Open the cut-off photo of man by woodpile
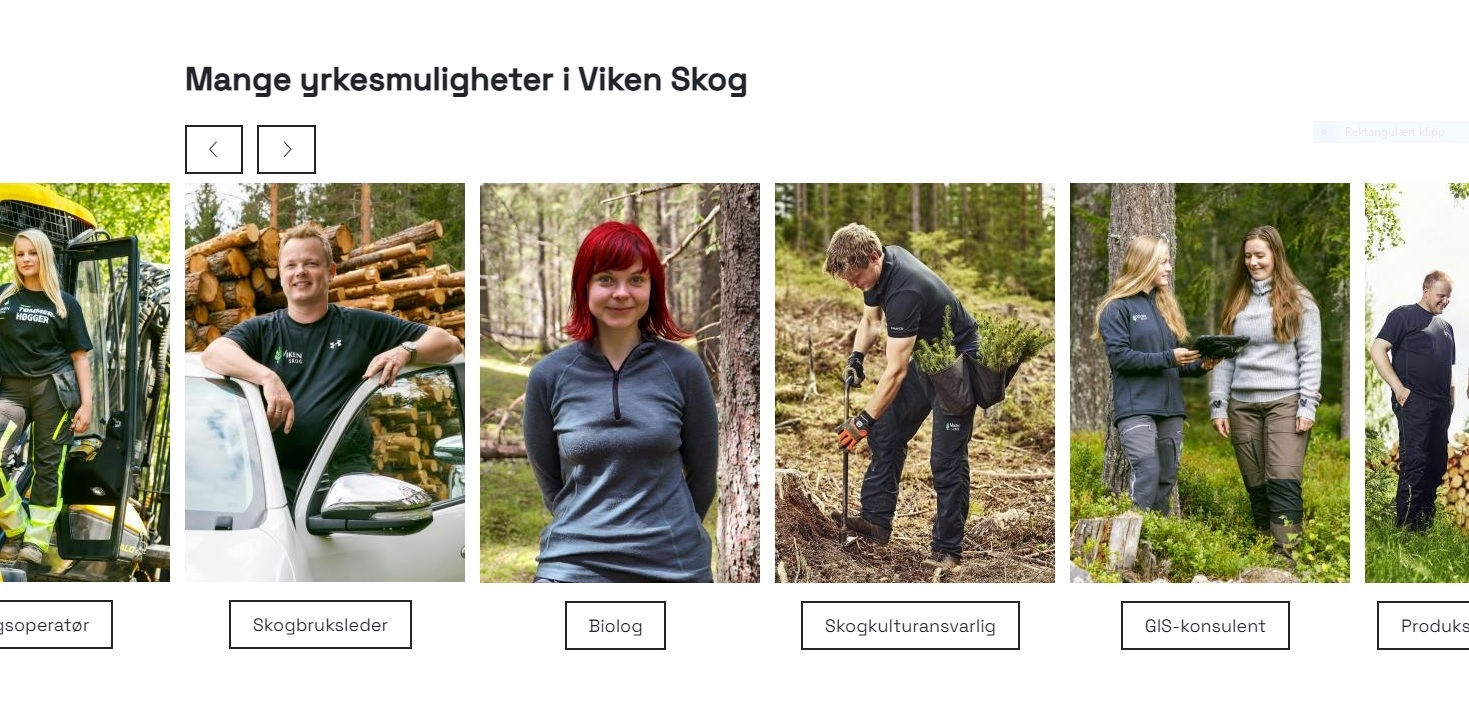1469x712 pixels. [1417, 382]
